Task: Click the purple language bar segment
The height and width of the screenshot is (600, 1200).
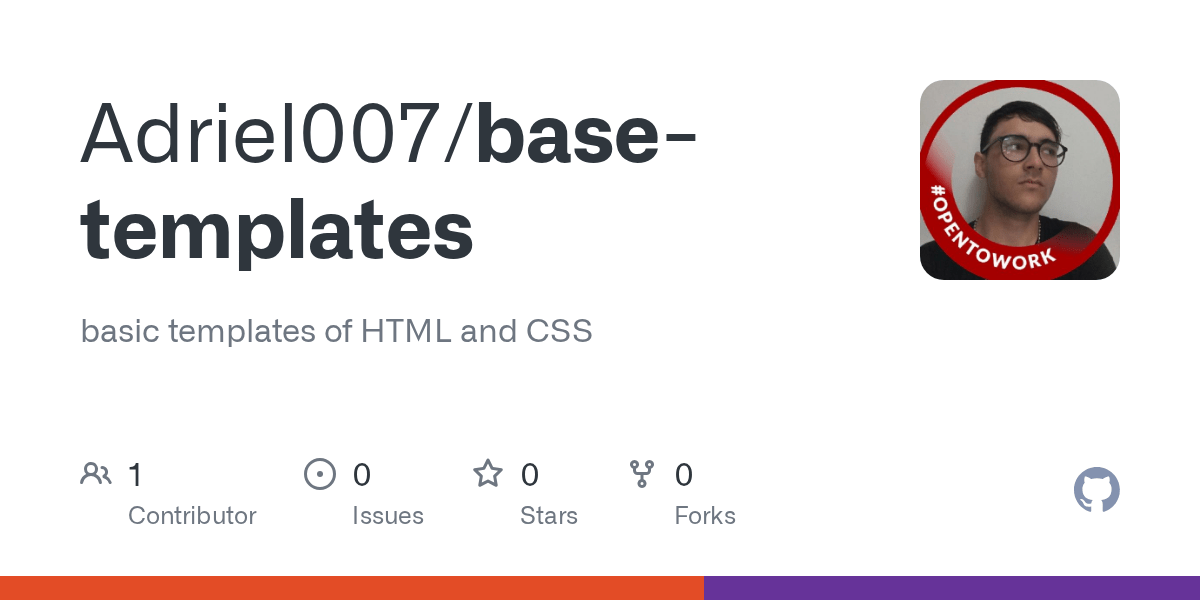Action: pos(952,588)
